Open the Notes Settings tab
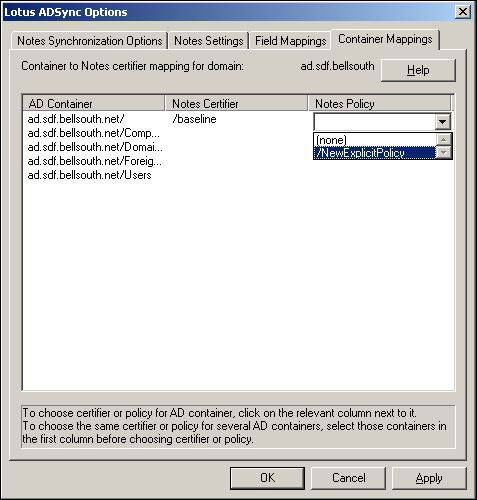Viewport: 477px width, 500px height. tap(209, 41)
